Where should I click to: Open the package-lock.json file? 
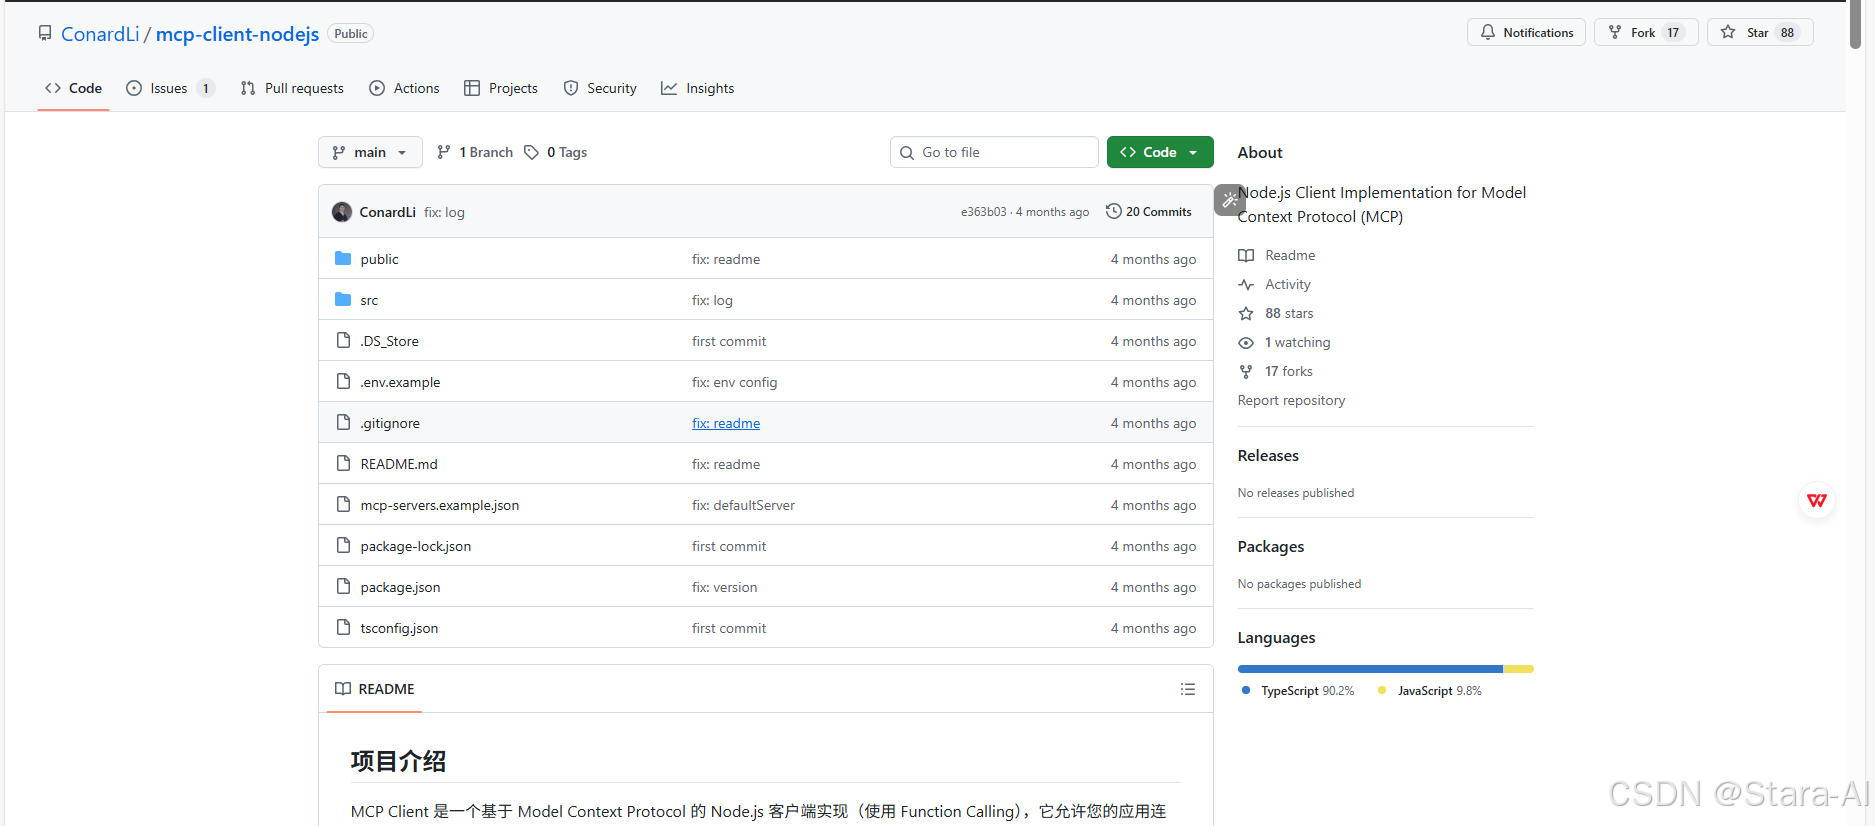(416, 546)
